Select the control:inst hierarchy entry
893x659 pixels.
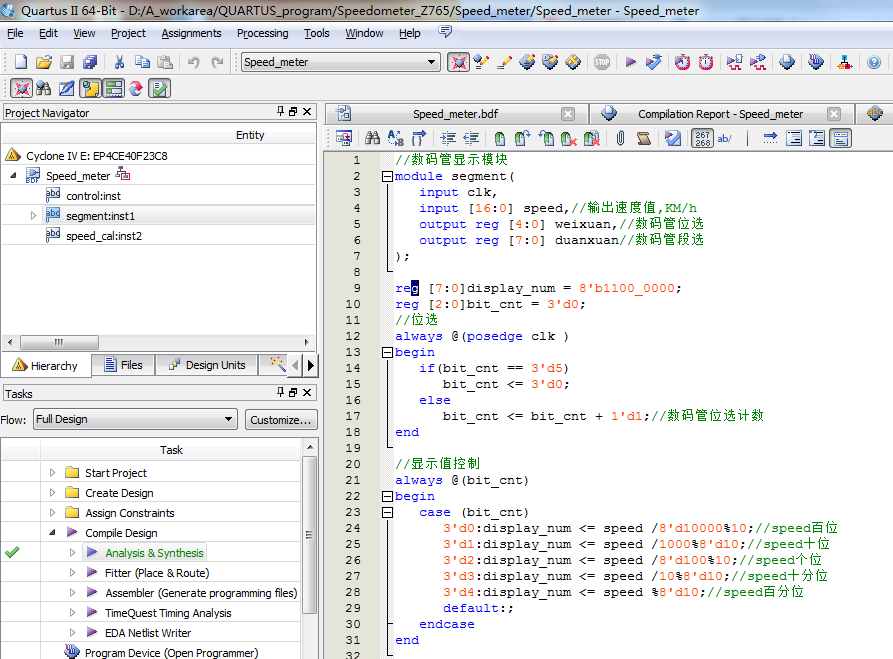[x=93, y=196]
